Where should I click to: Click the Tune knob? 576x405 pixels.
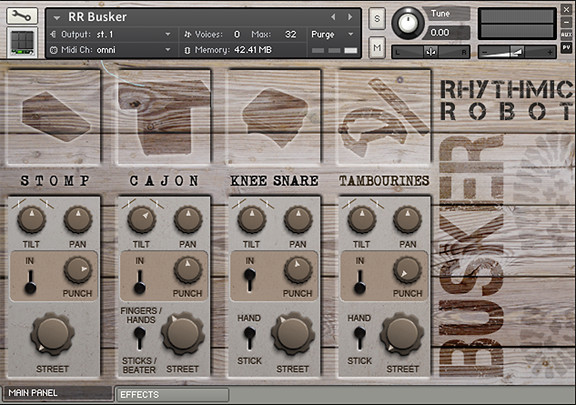[408, 23]
